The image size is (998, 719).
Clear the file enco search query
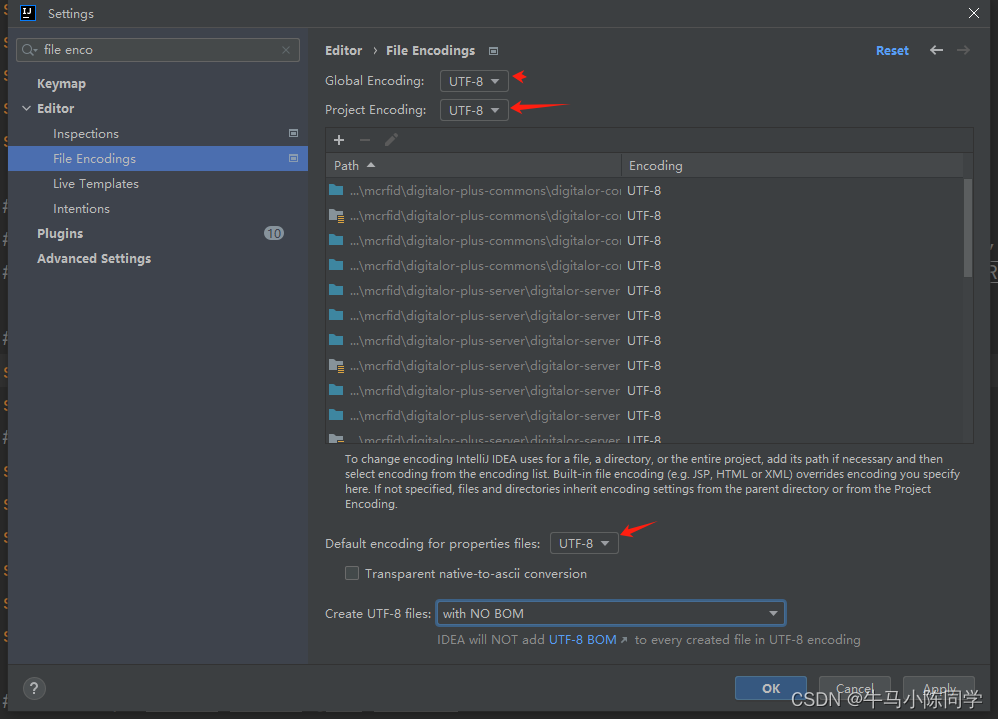[x=285, y=49]
